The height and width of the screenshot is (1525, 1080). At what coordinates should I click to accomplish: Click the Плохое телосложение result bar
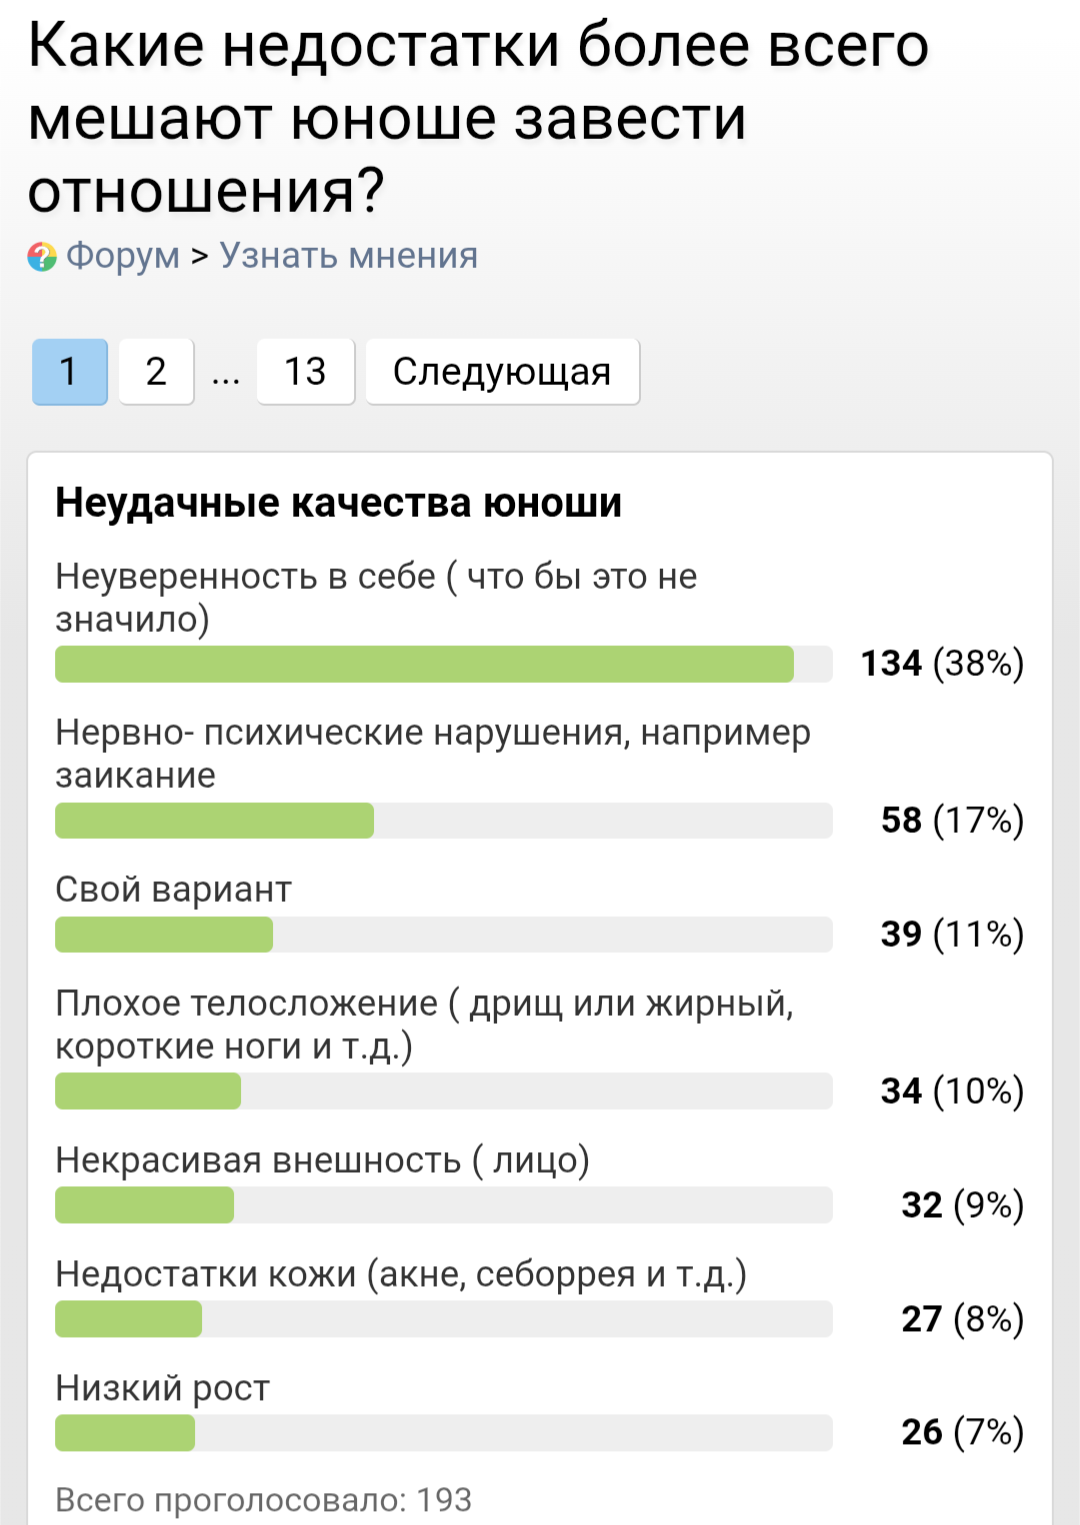tap(148, 1091)
